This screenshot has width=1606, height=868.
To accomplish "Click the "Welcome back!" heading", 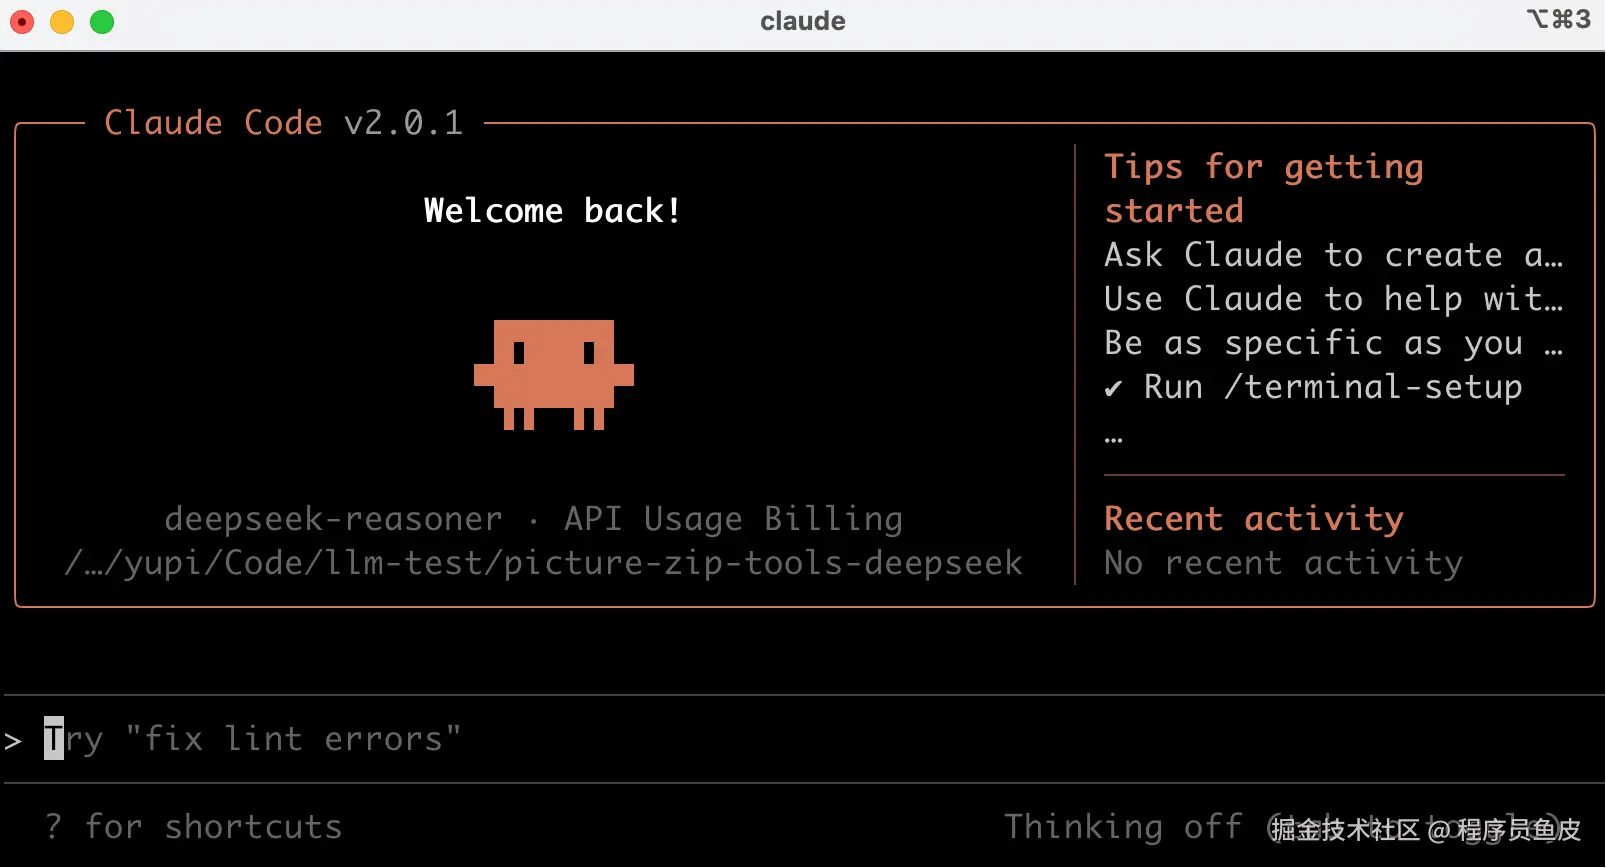I will coord(553,211).
